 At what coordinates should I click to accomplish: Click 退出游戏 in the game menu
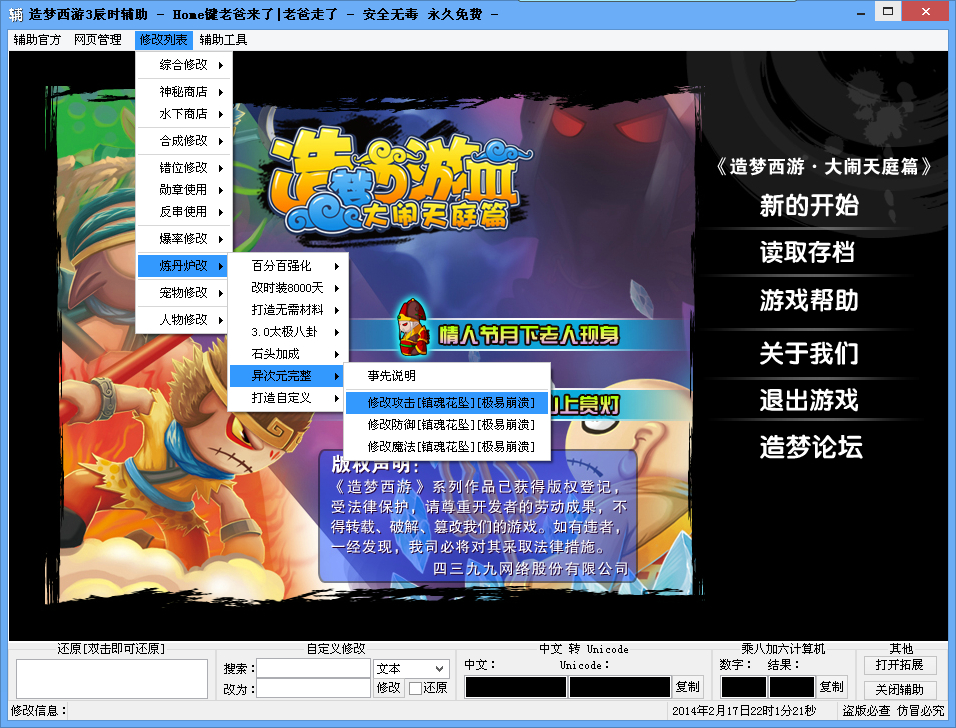(x=809, y=400)
